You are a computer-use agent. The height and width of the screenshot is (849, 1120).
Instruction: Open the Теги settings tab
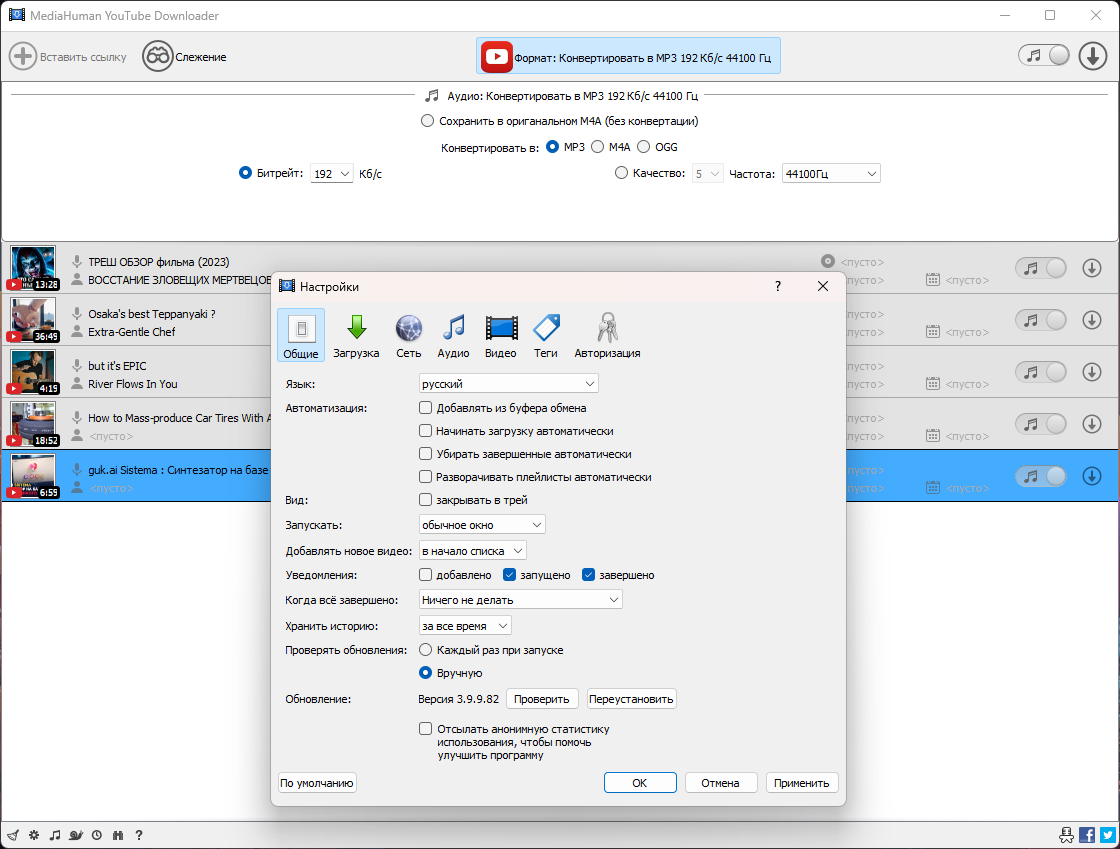click(546, 335)
